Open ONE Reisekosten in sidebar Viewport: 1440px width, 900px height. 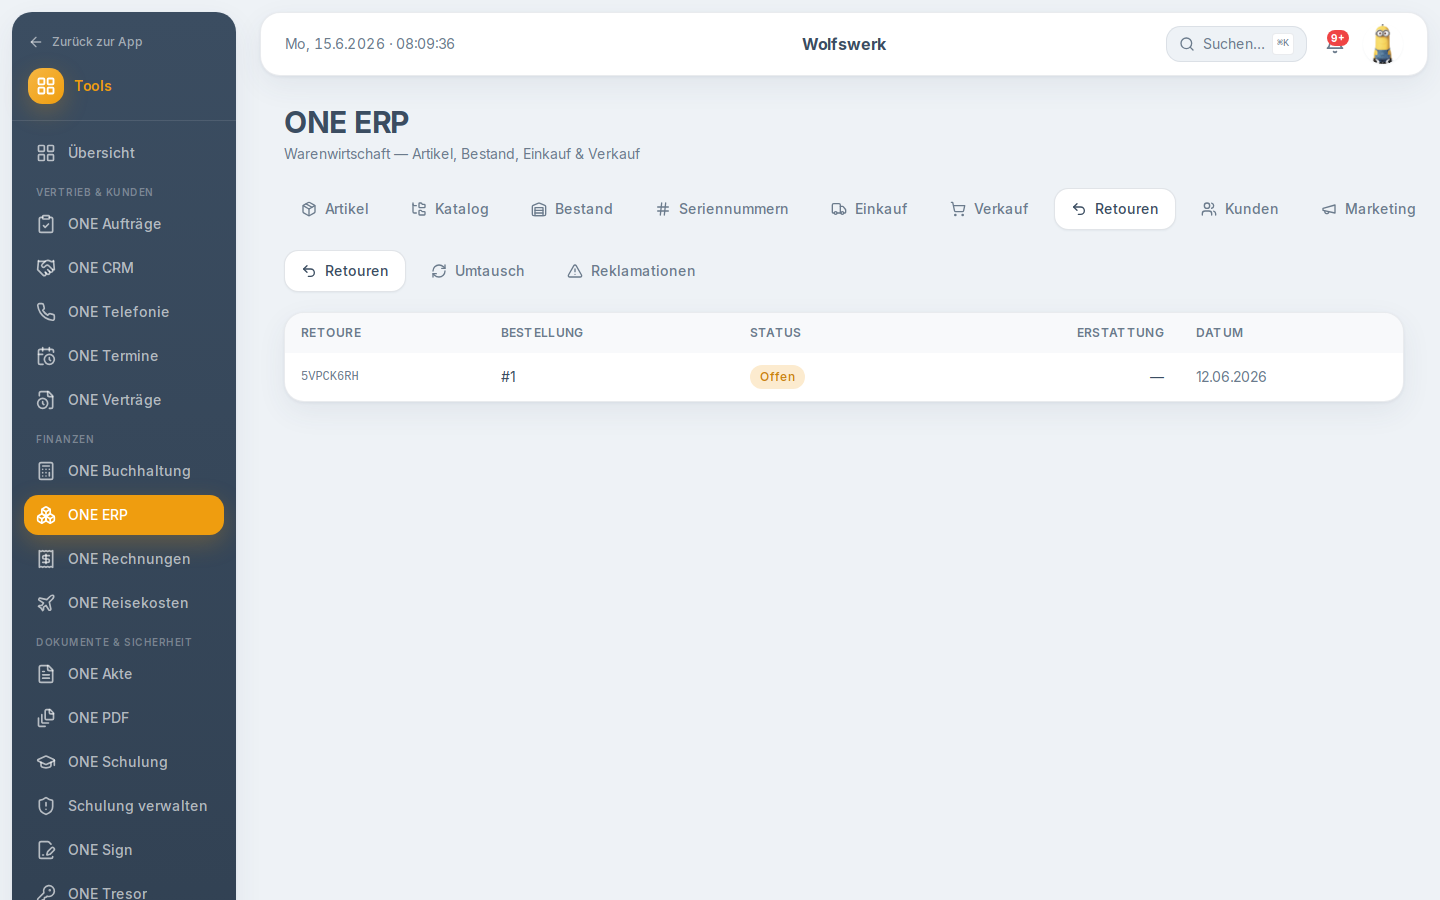[124, 603]
